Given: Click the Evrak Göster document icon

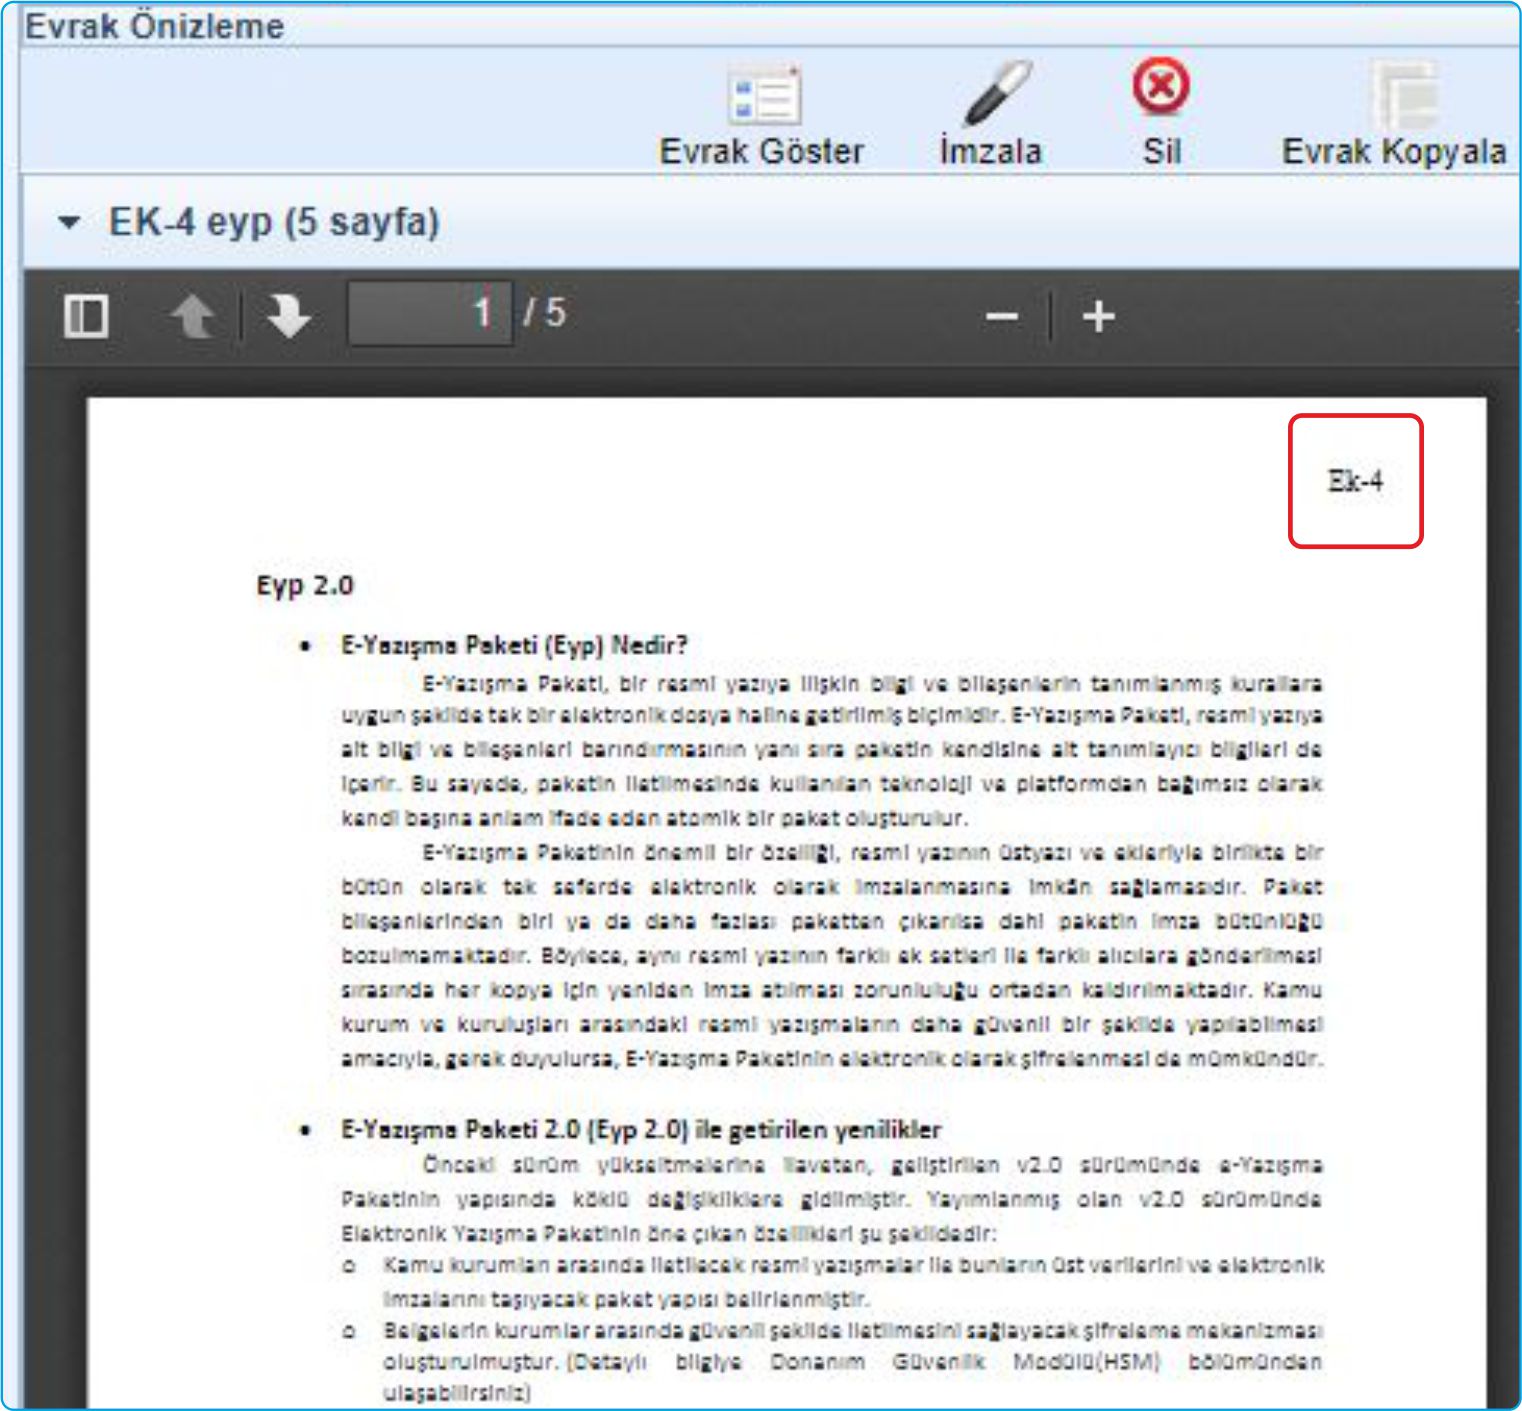Looking at the screenshot, I should 764,97.
